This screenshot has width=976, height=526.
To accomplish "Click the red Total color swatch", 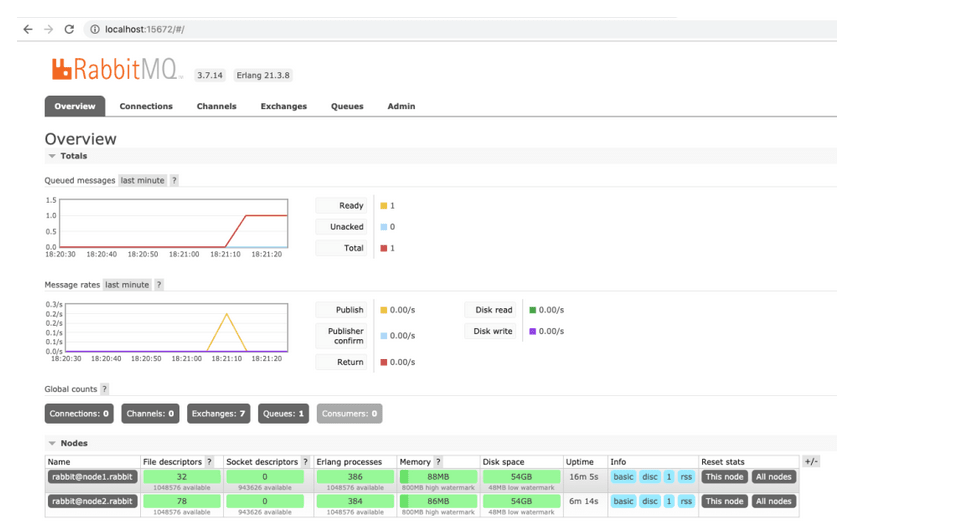I will [384, 248].
